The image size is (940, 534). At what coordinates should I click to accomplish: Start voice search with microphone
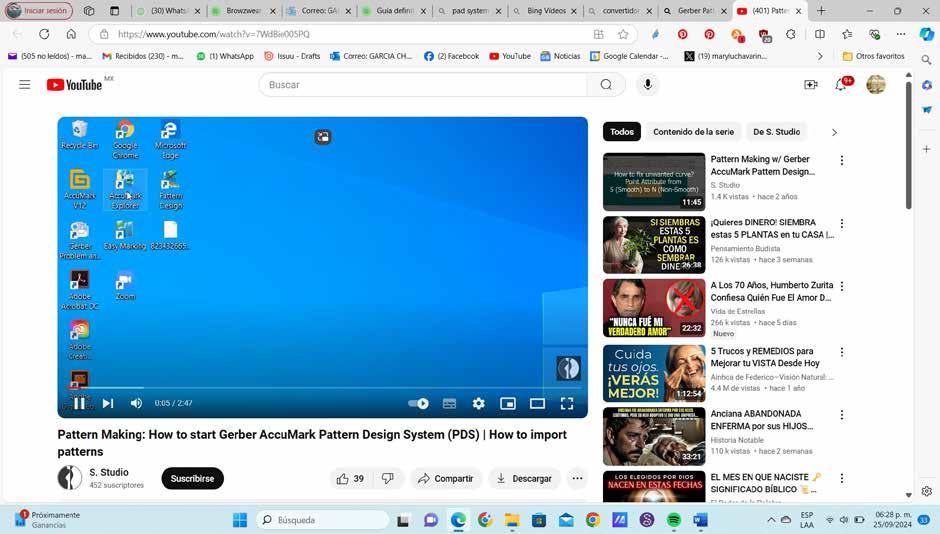647,85
